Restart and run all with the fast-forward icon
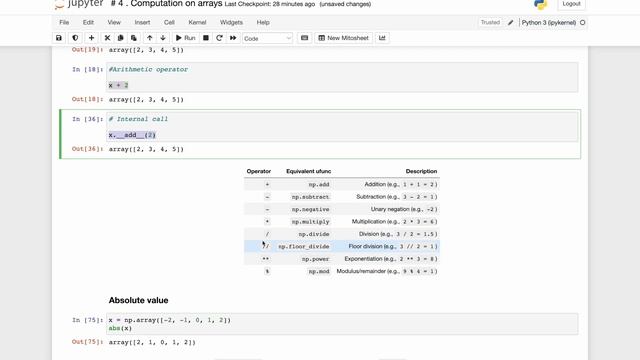Image resolution: width=640 pixels, height=360 pixels. coord(233,38)
